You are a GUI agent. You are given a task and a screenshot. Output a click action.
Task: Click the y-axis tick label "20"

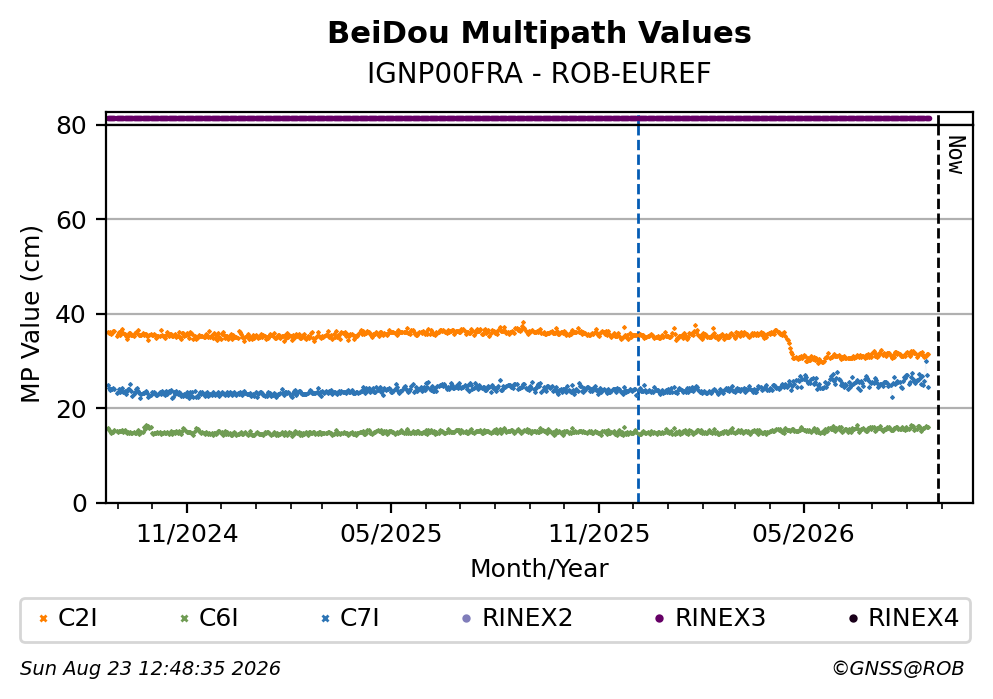pyautogui.click(x=71, y=408)
